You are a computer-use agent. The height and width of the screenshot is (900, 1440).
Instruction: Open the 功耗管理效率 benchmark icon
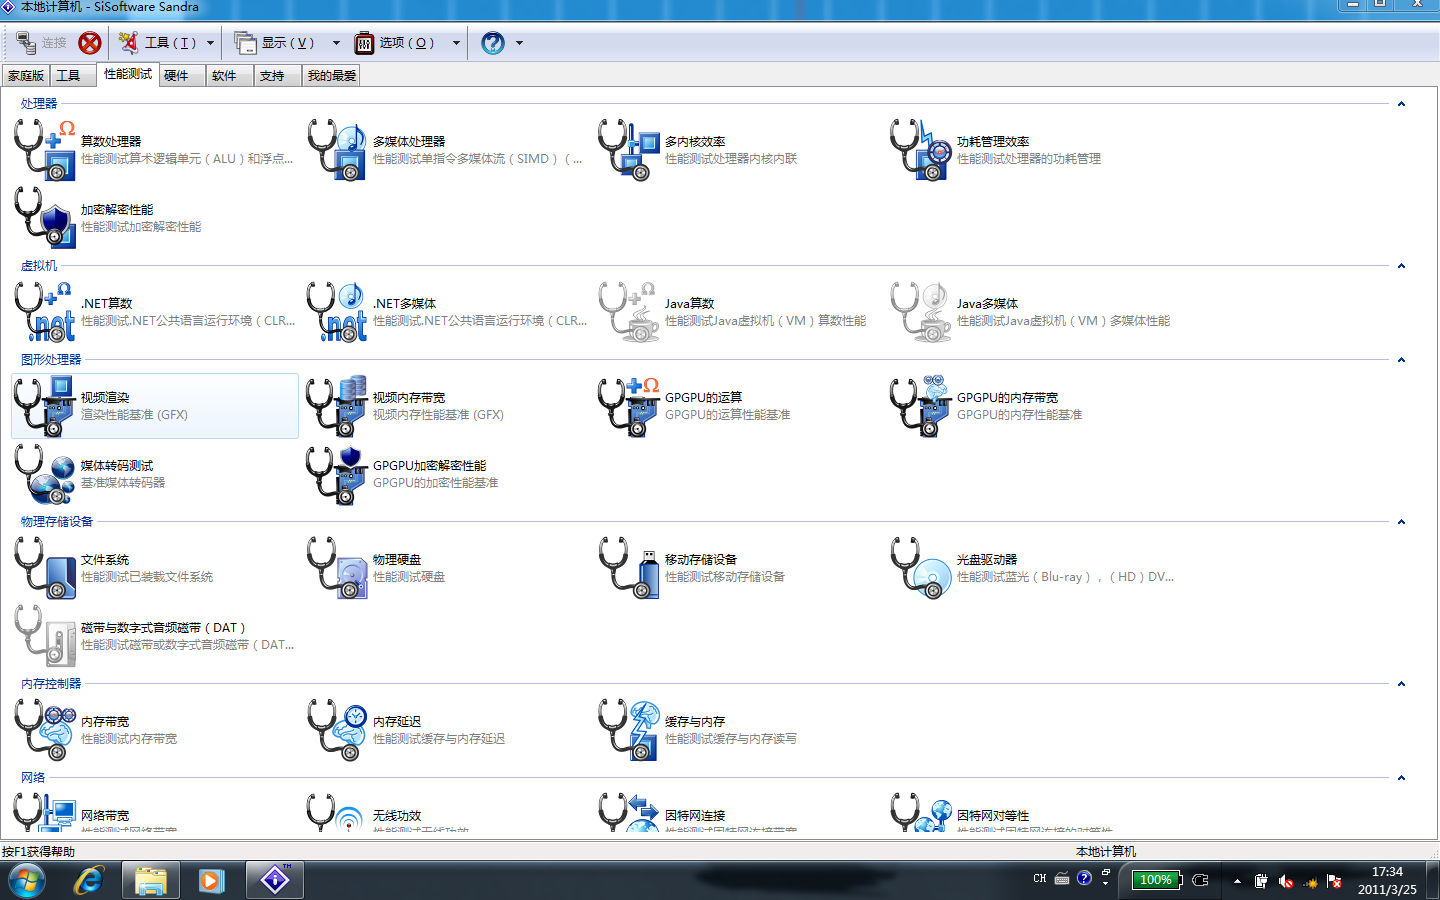click(x=922, y=150)
